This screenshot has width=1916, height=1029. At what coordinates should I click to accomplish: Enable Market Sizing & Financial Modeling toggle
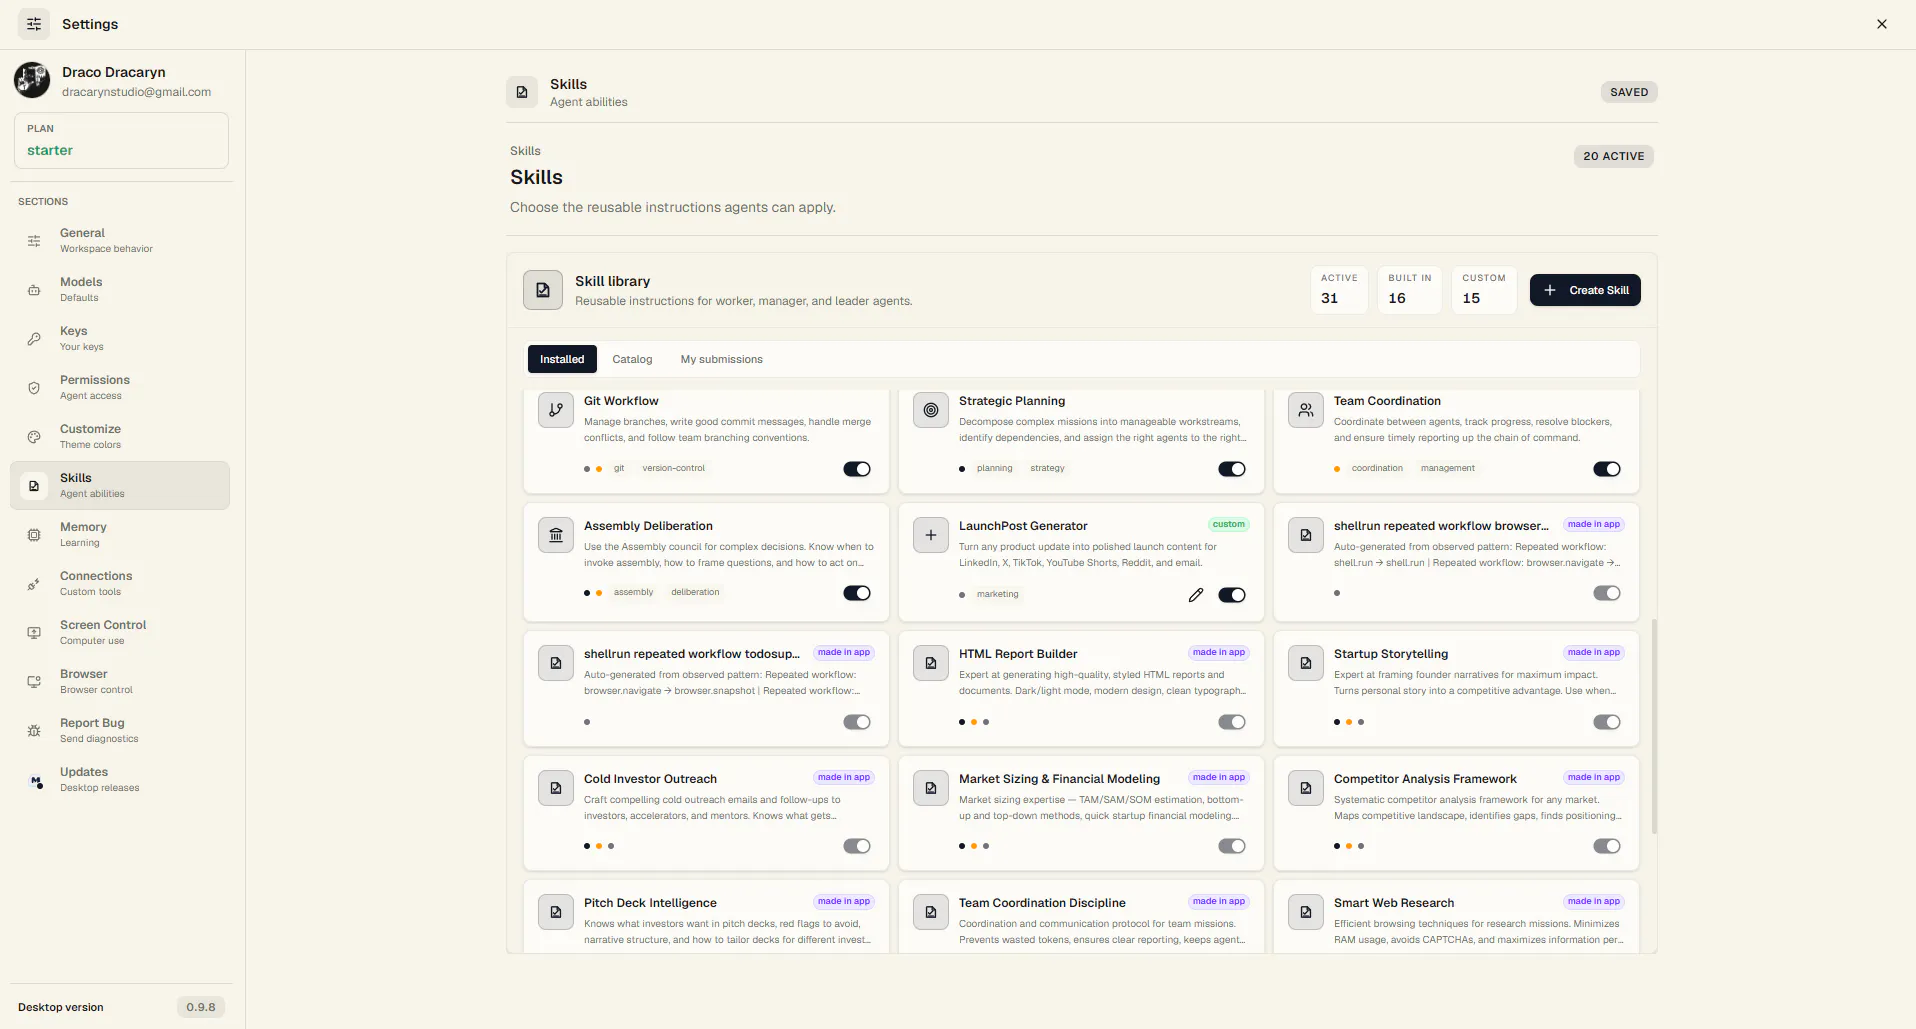point(1232,846)
